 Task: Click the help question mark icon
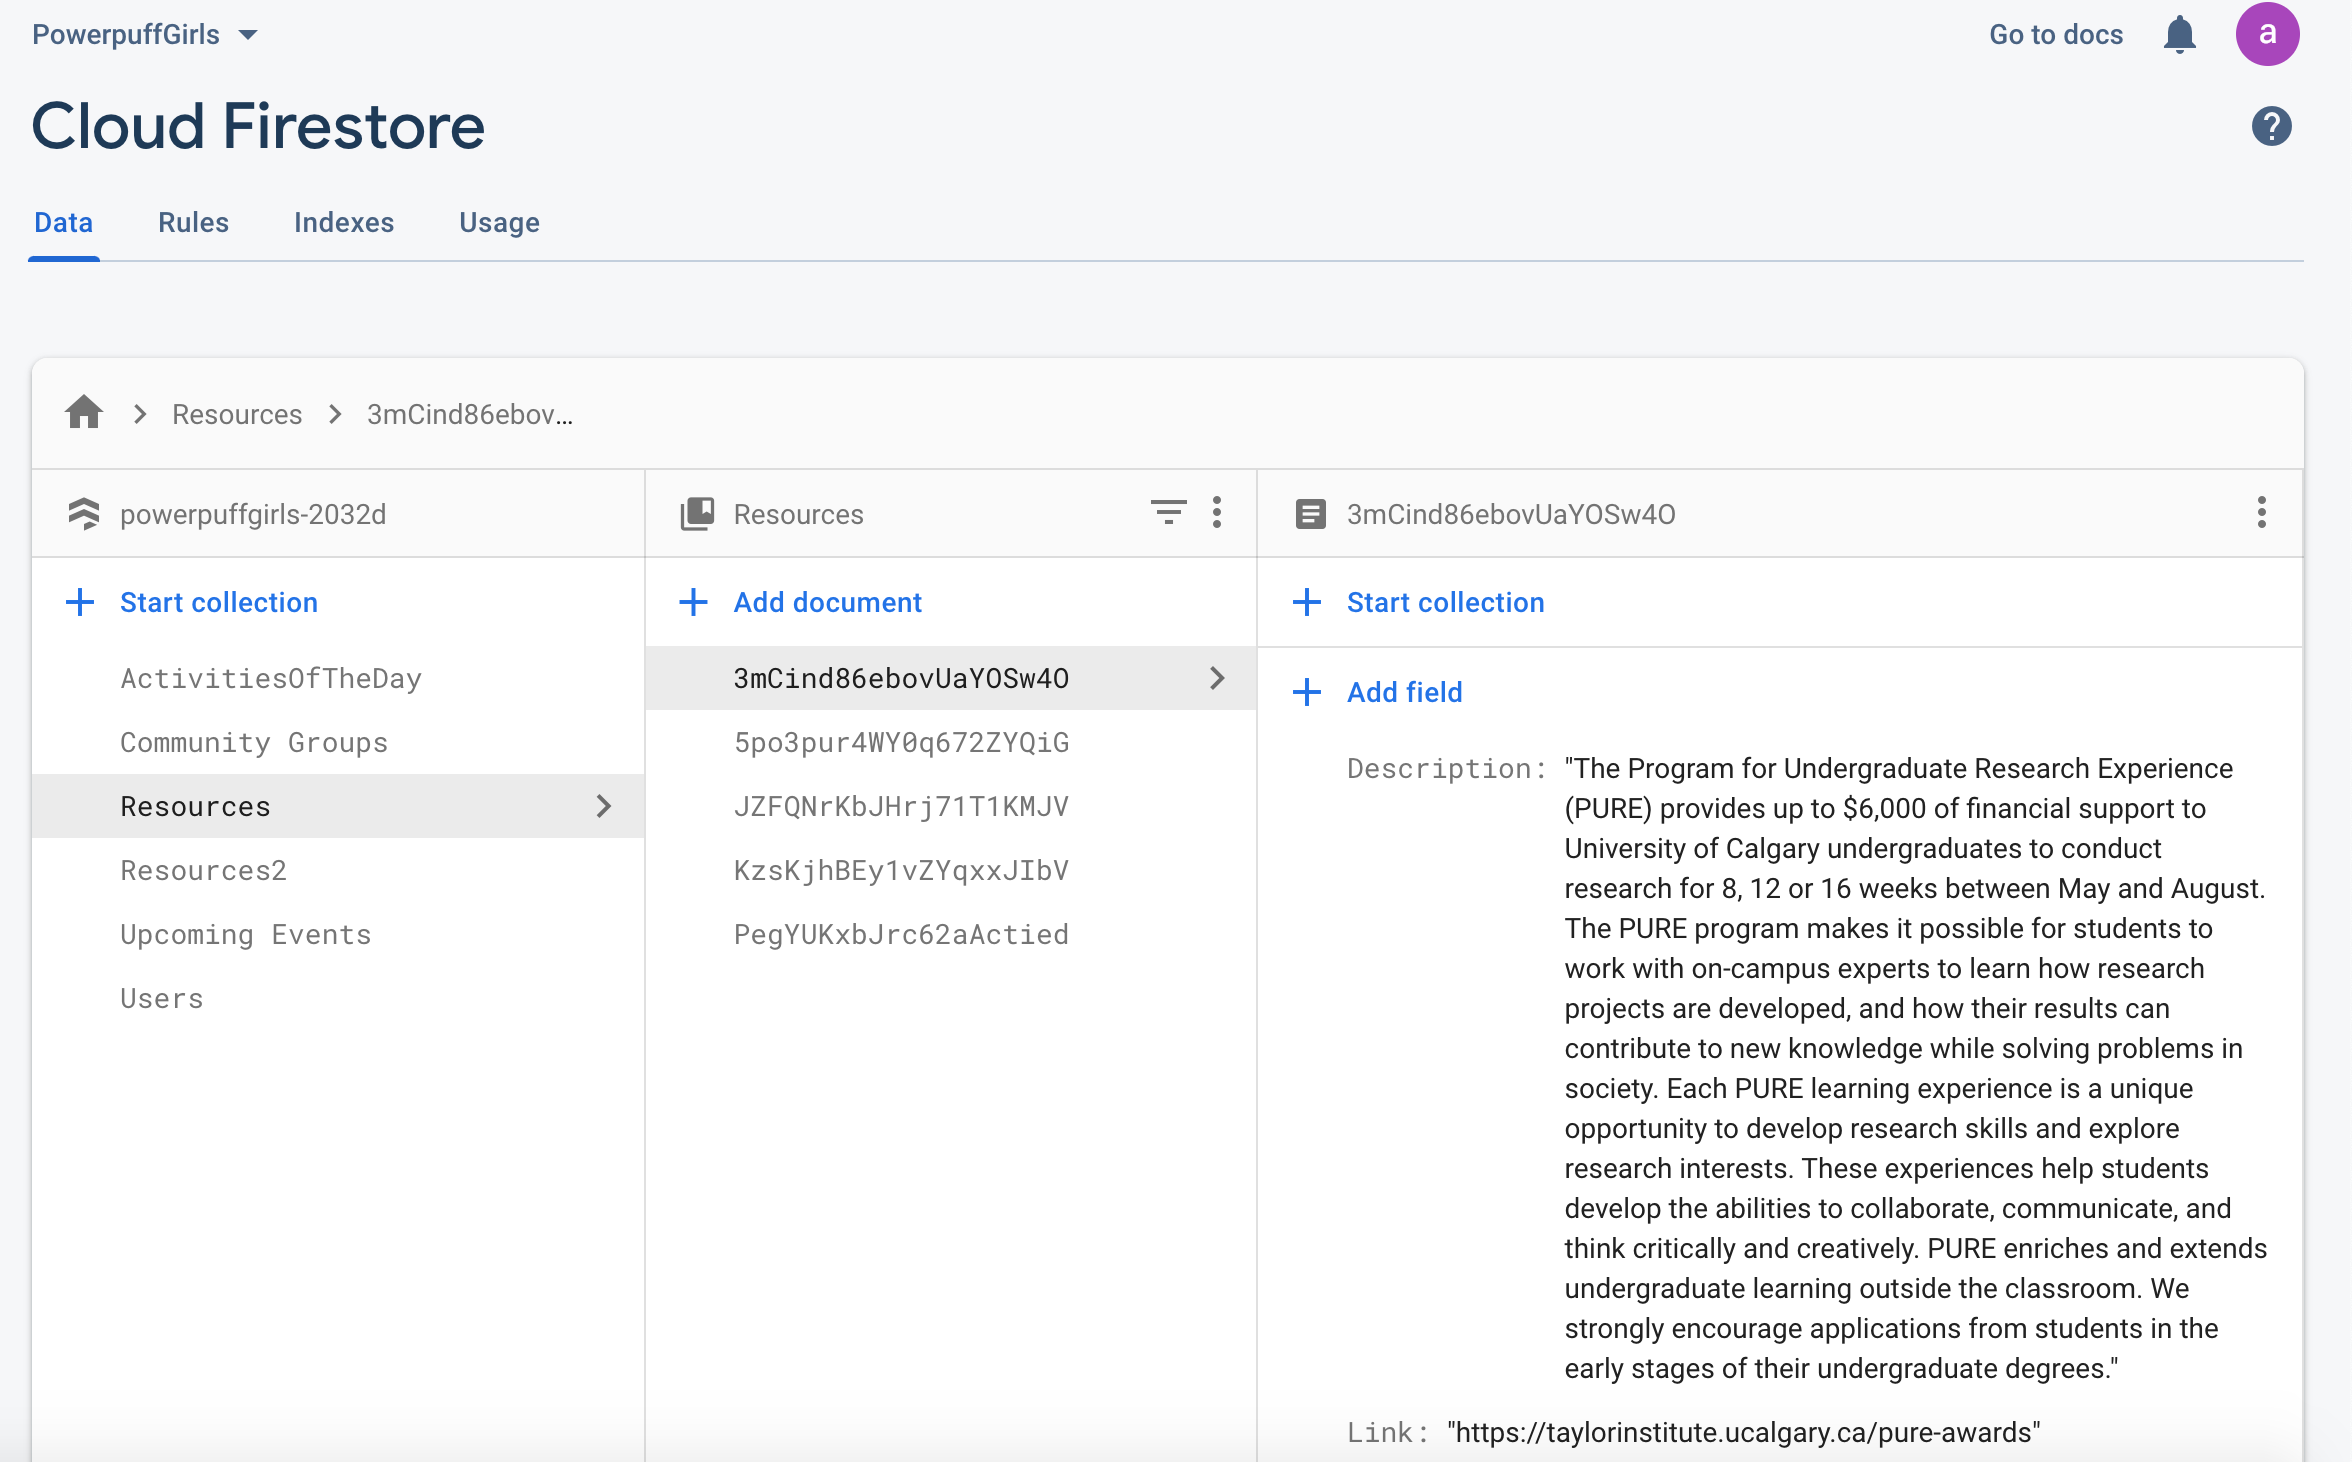click(x=2271, y=127)
